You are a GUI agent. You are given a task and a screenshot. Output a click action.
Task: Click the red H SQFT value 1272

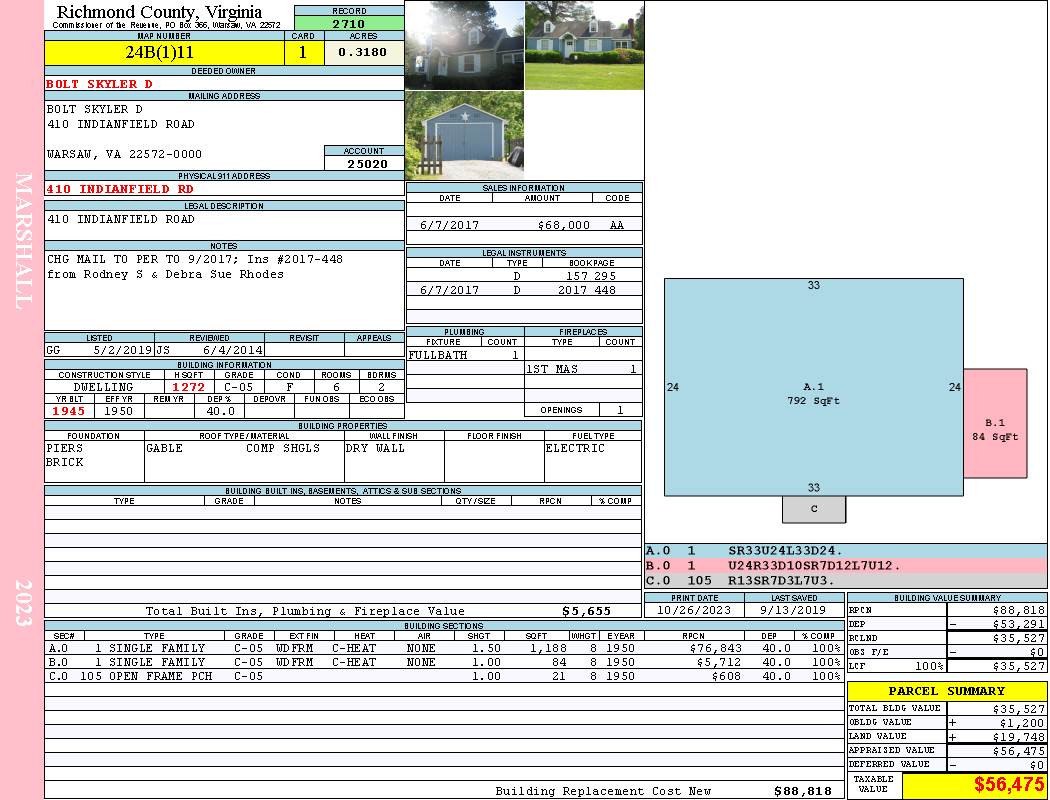pyautogui.click(x=187, y=387)
